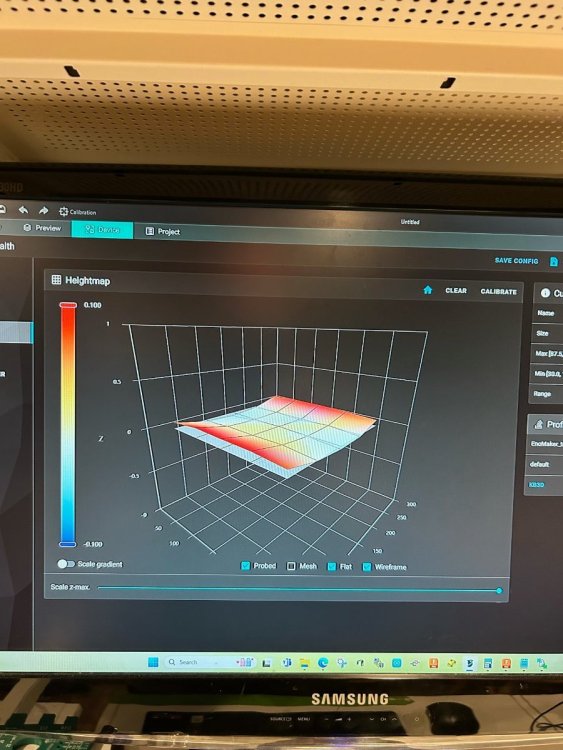Click the redo arrow icon
This screenshot has width=563, height=750.
click(44, 210)
